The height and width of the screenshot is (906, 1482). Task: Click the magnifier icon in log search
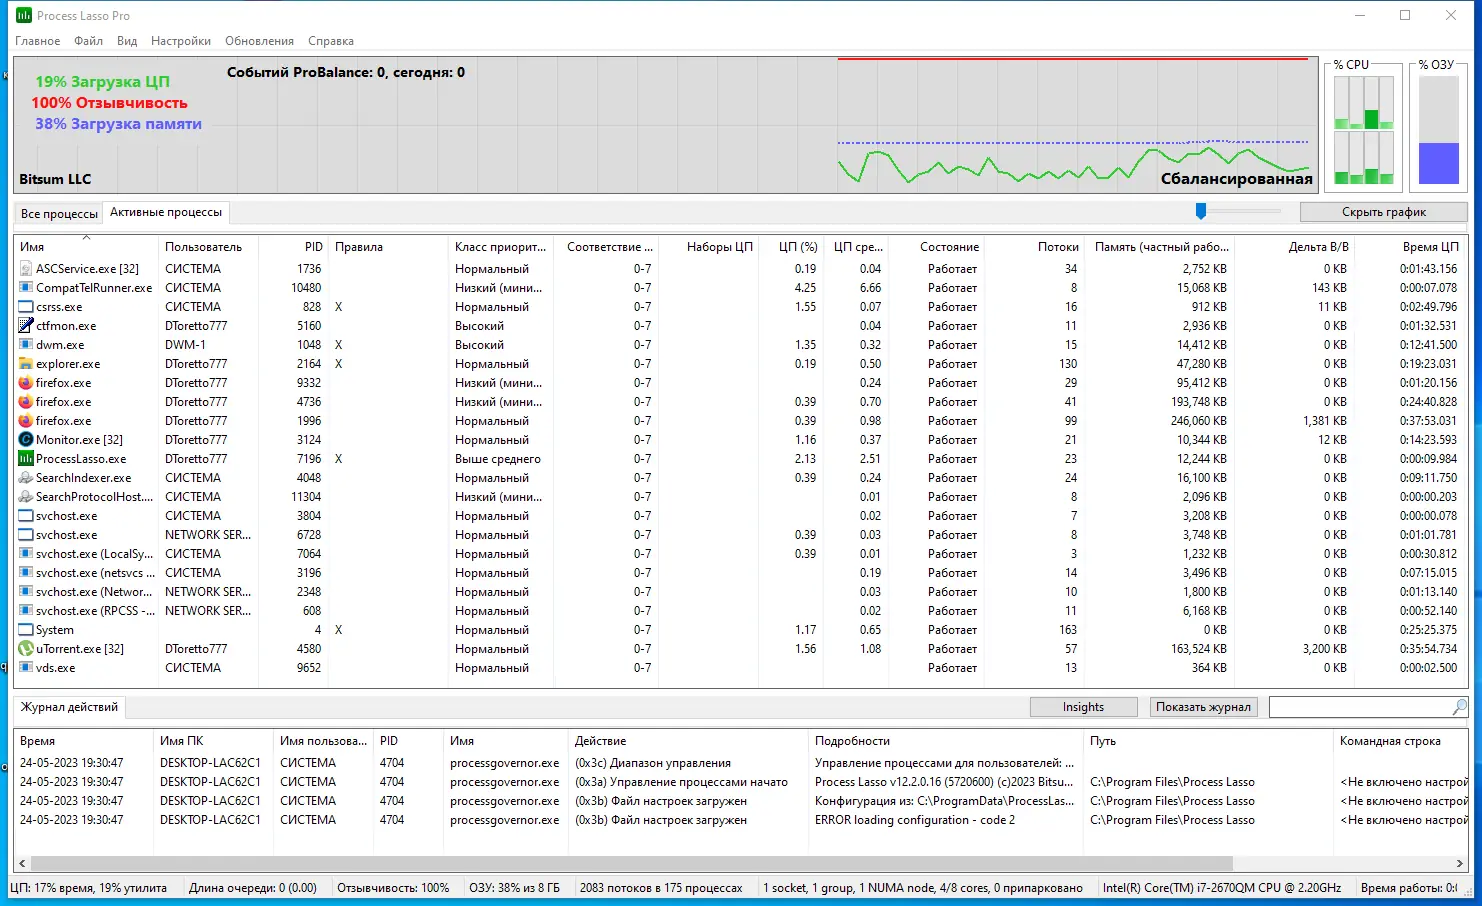click(x=1460, y=707)
